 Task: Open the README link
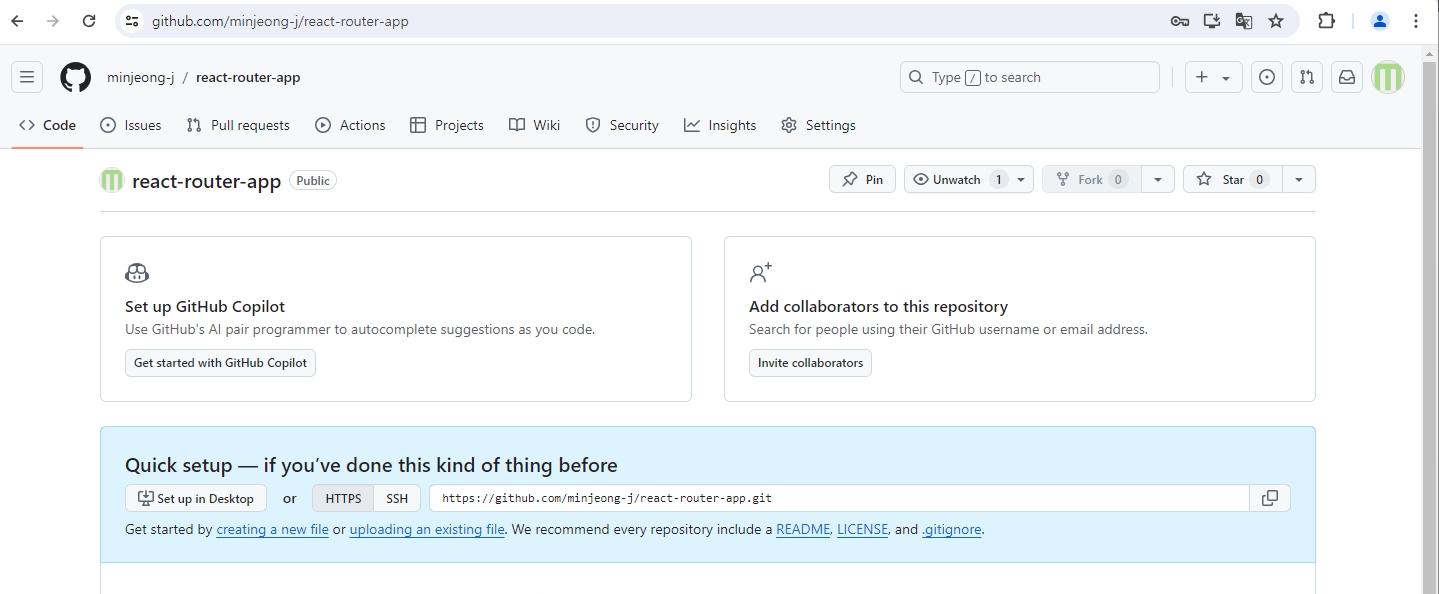(x=803, y=530)
